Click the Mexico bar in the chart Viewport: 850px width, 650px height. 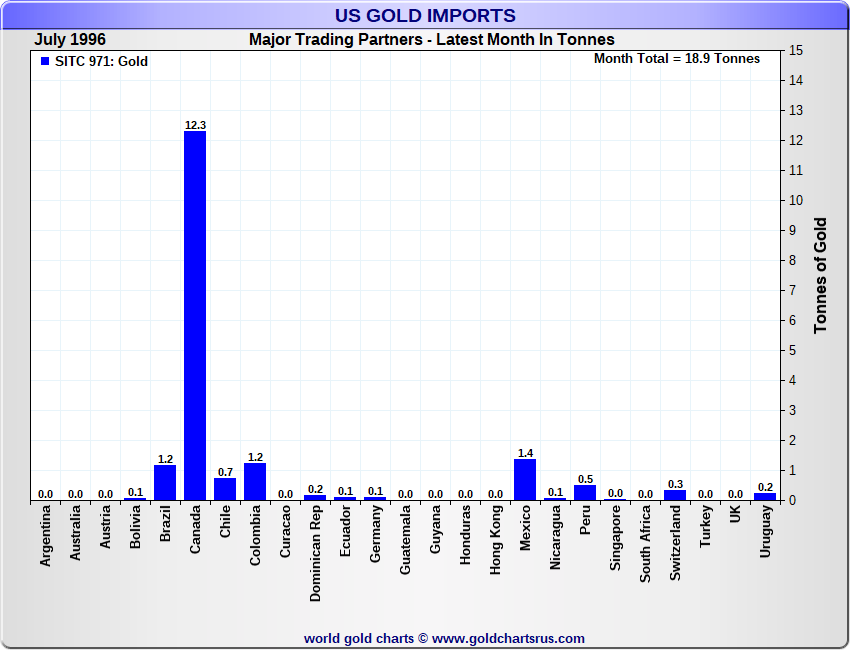pyautogui.click(x=525, y=480)
